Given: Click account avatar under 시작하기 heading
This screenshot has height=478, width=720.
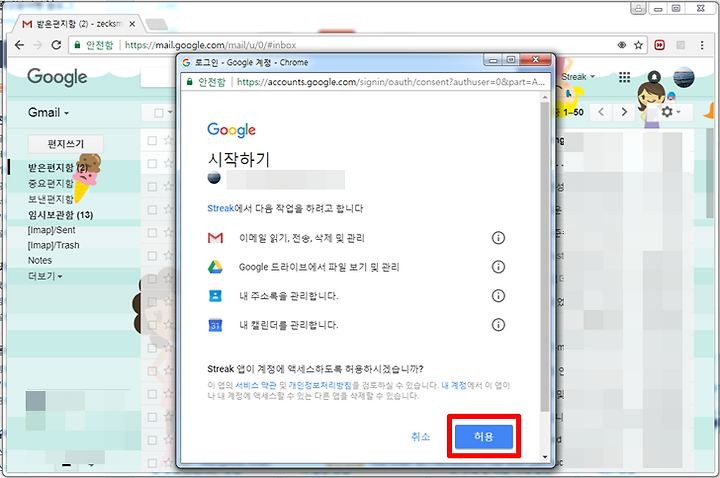Looking at the screenshot, I should point(214,178).
